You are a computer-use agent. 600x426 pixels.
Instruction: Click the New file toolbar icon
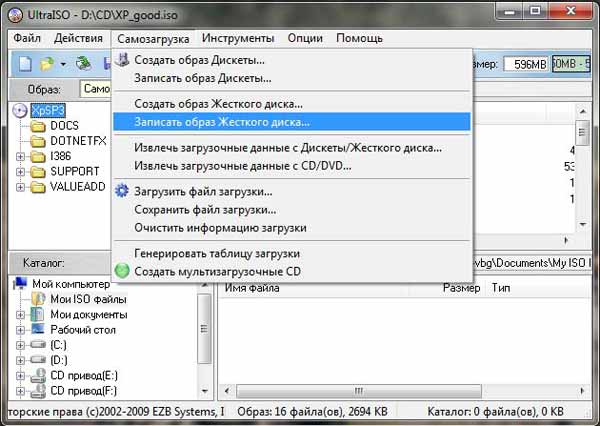click(23, 64)
